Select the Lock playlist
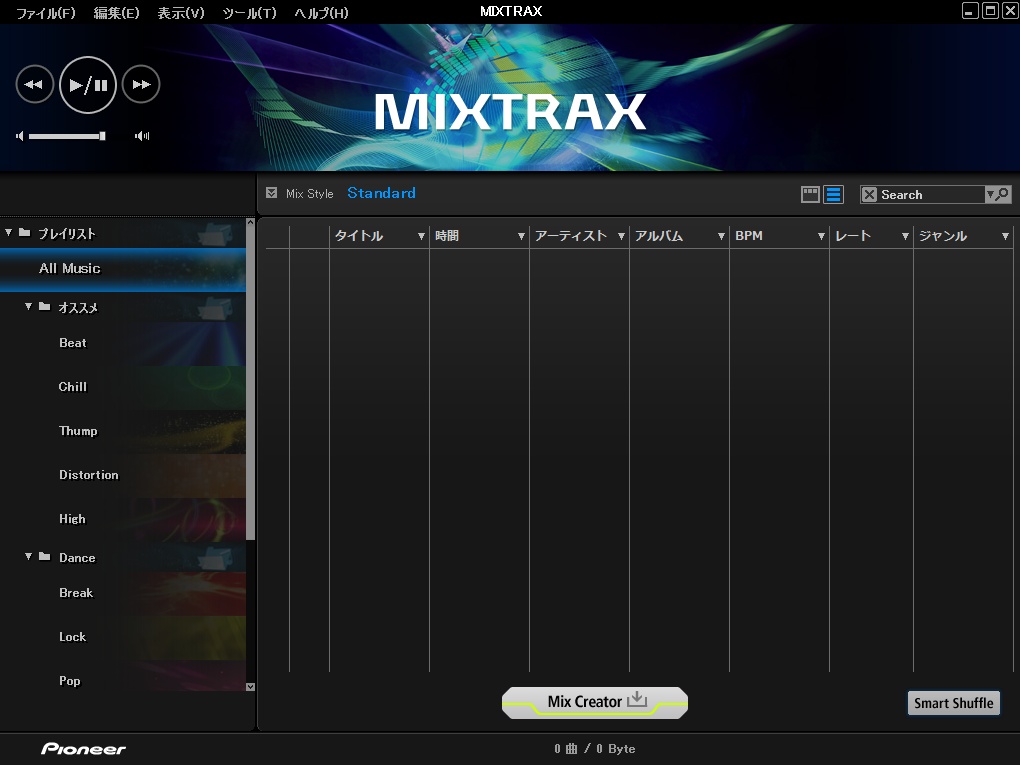The image size is (1020, 765). click(x=123, y=638)
